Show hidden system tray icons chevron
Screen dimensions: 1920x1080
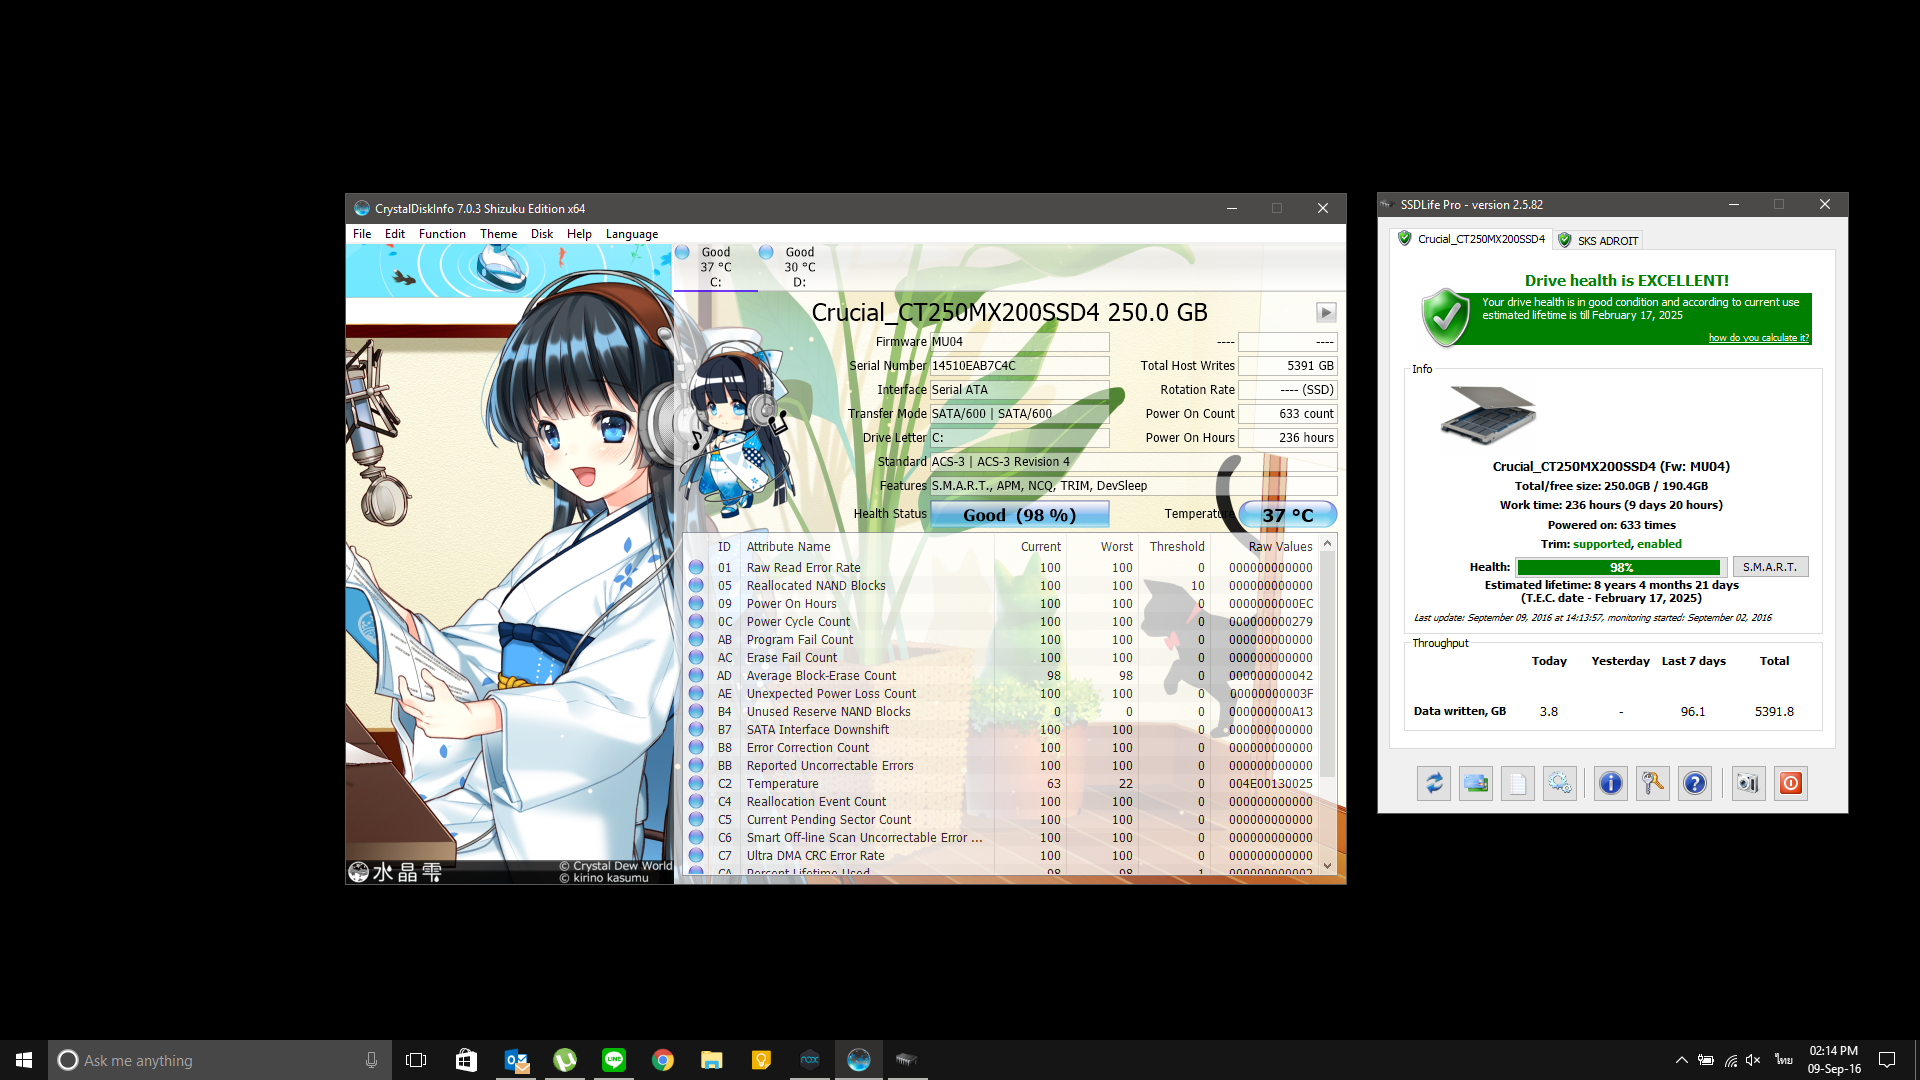(x=1681, y=1060)
